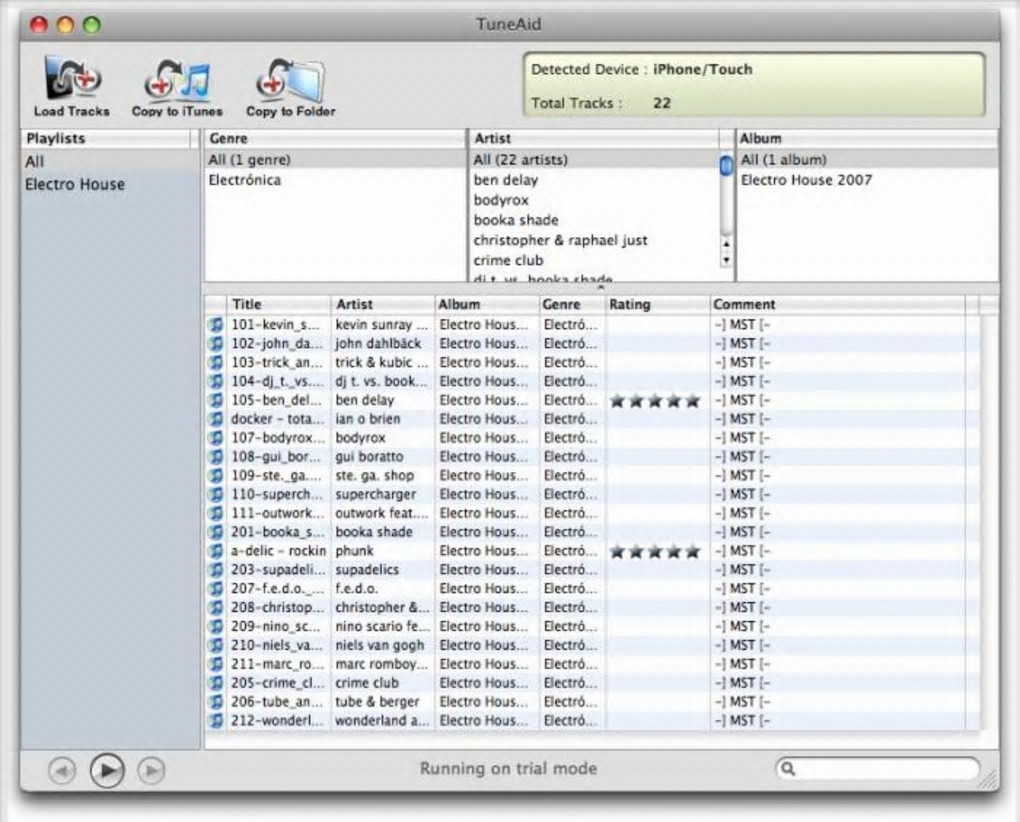Screen dimensions: 1020x822
Task: Select bodyrox in the Artist browser
Action: (595, 200)
